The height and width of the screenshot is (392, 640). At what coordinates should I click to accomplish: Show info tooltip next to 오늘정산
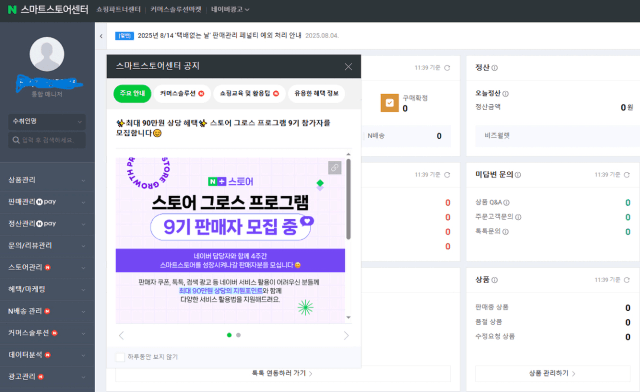tap(505, 94)
